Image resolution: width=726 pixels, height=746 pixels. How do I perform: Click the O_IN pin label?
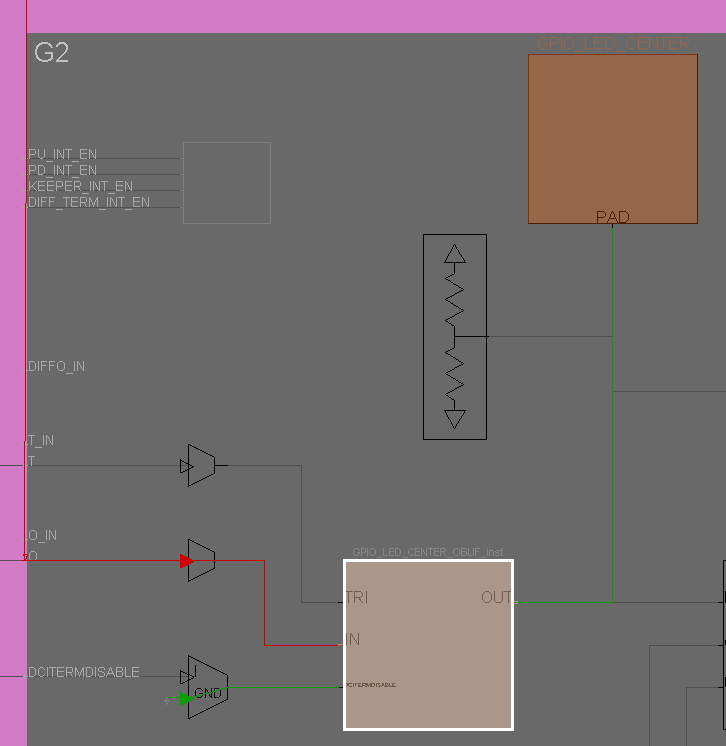[42, 535]
